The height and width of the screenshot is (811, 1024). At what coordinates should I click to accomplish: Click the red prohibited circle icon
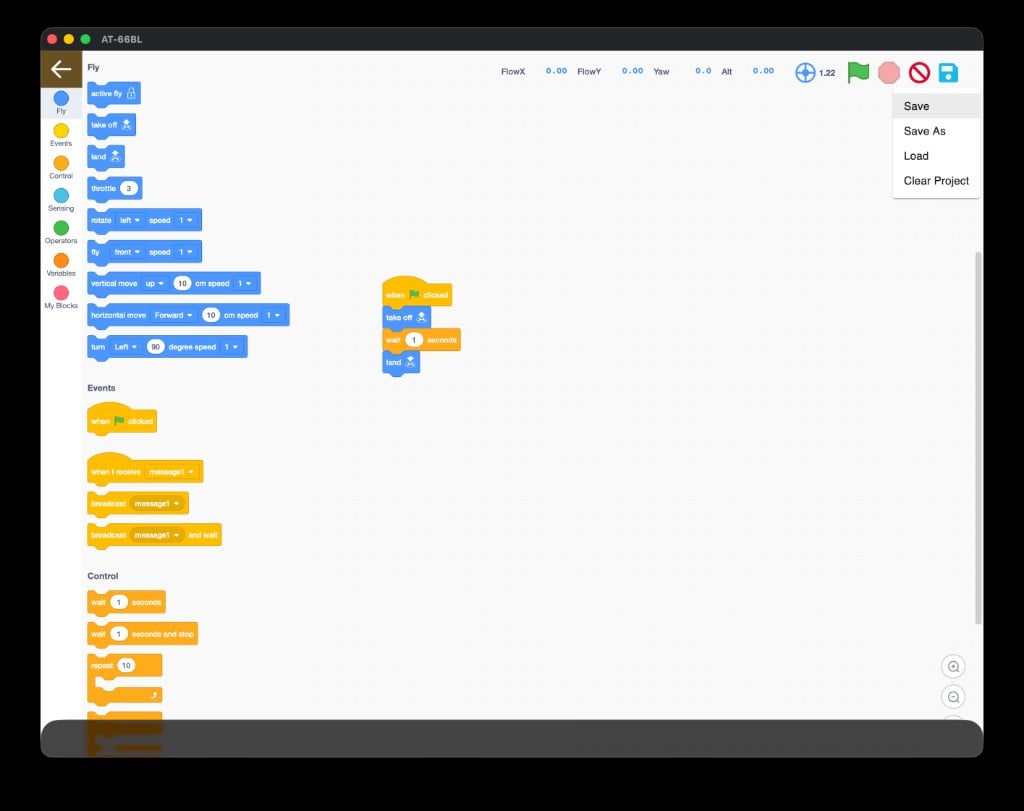919,72
